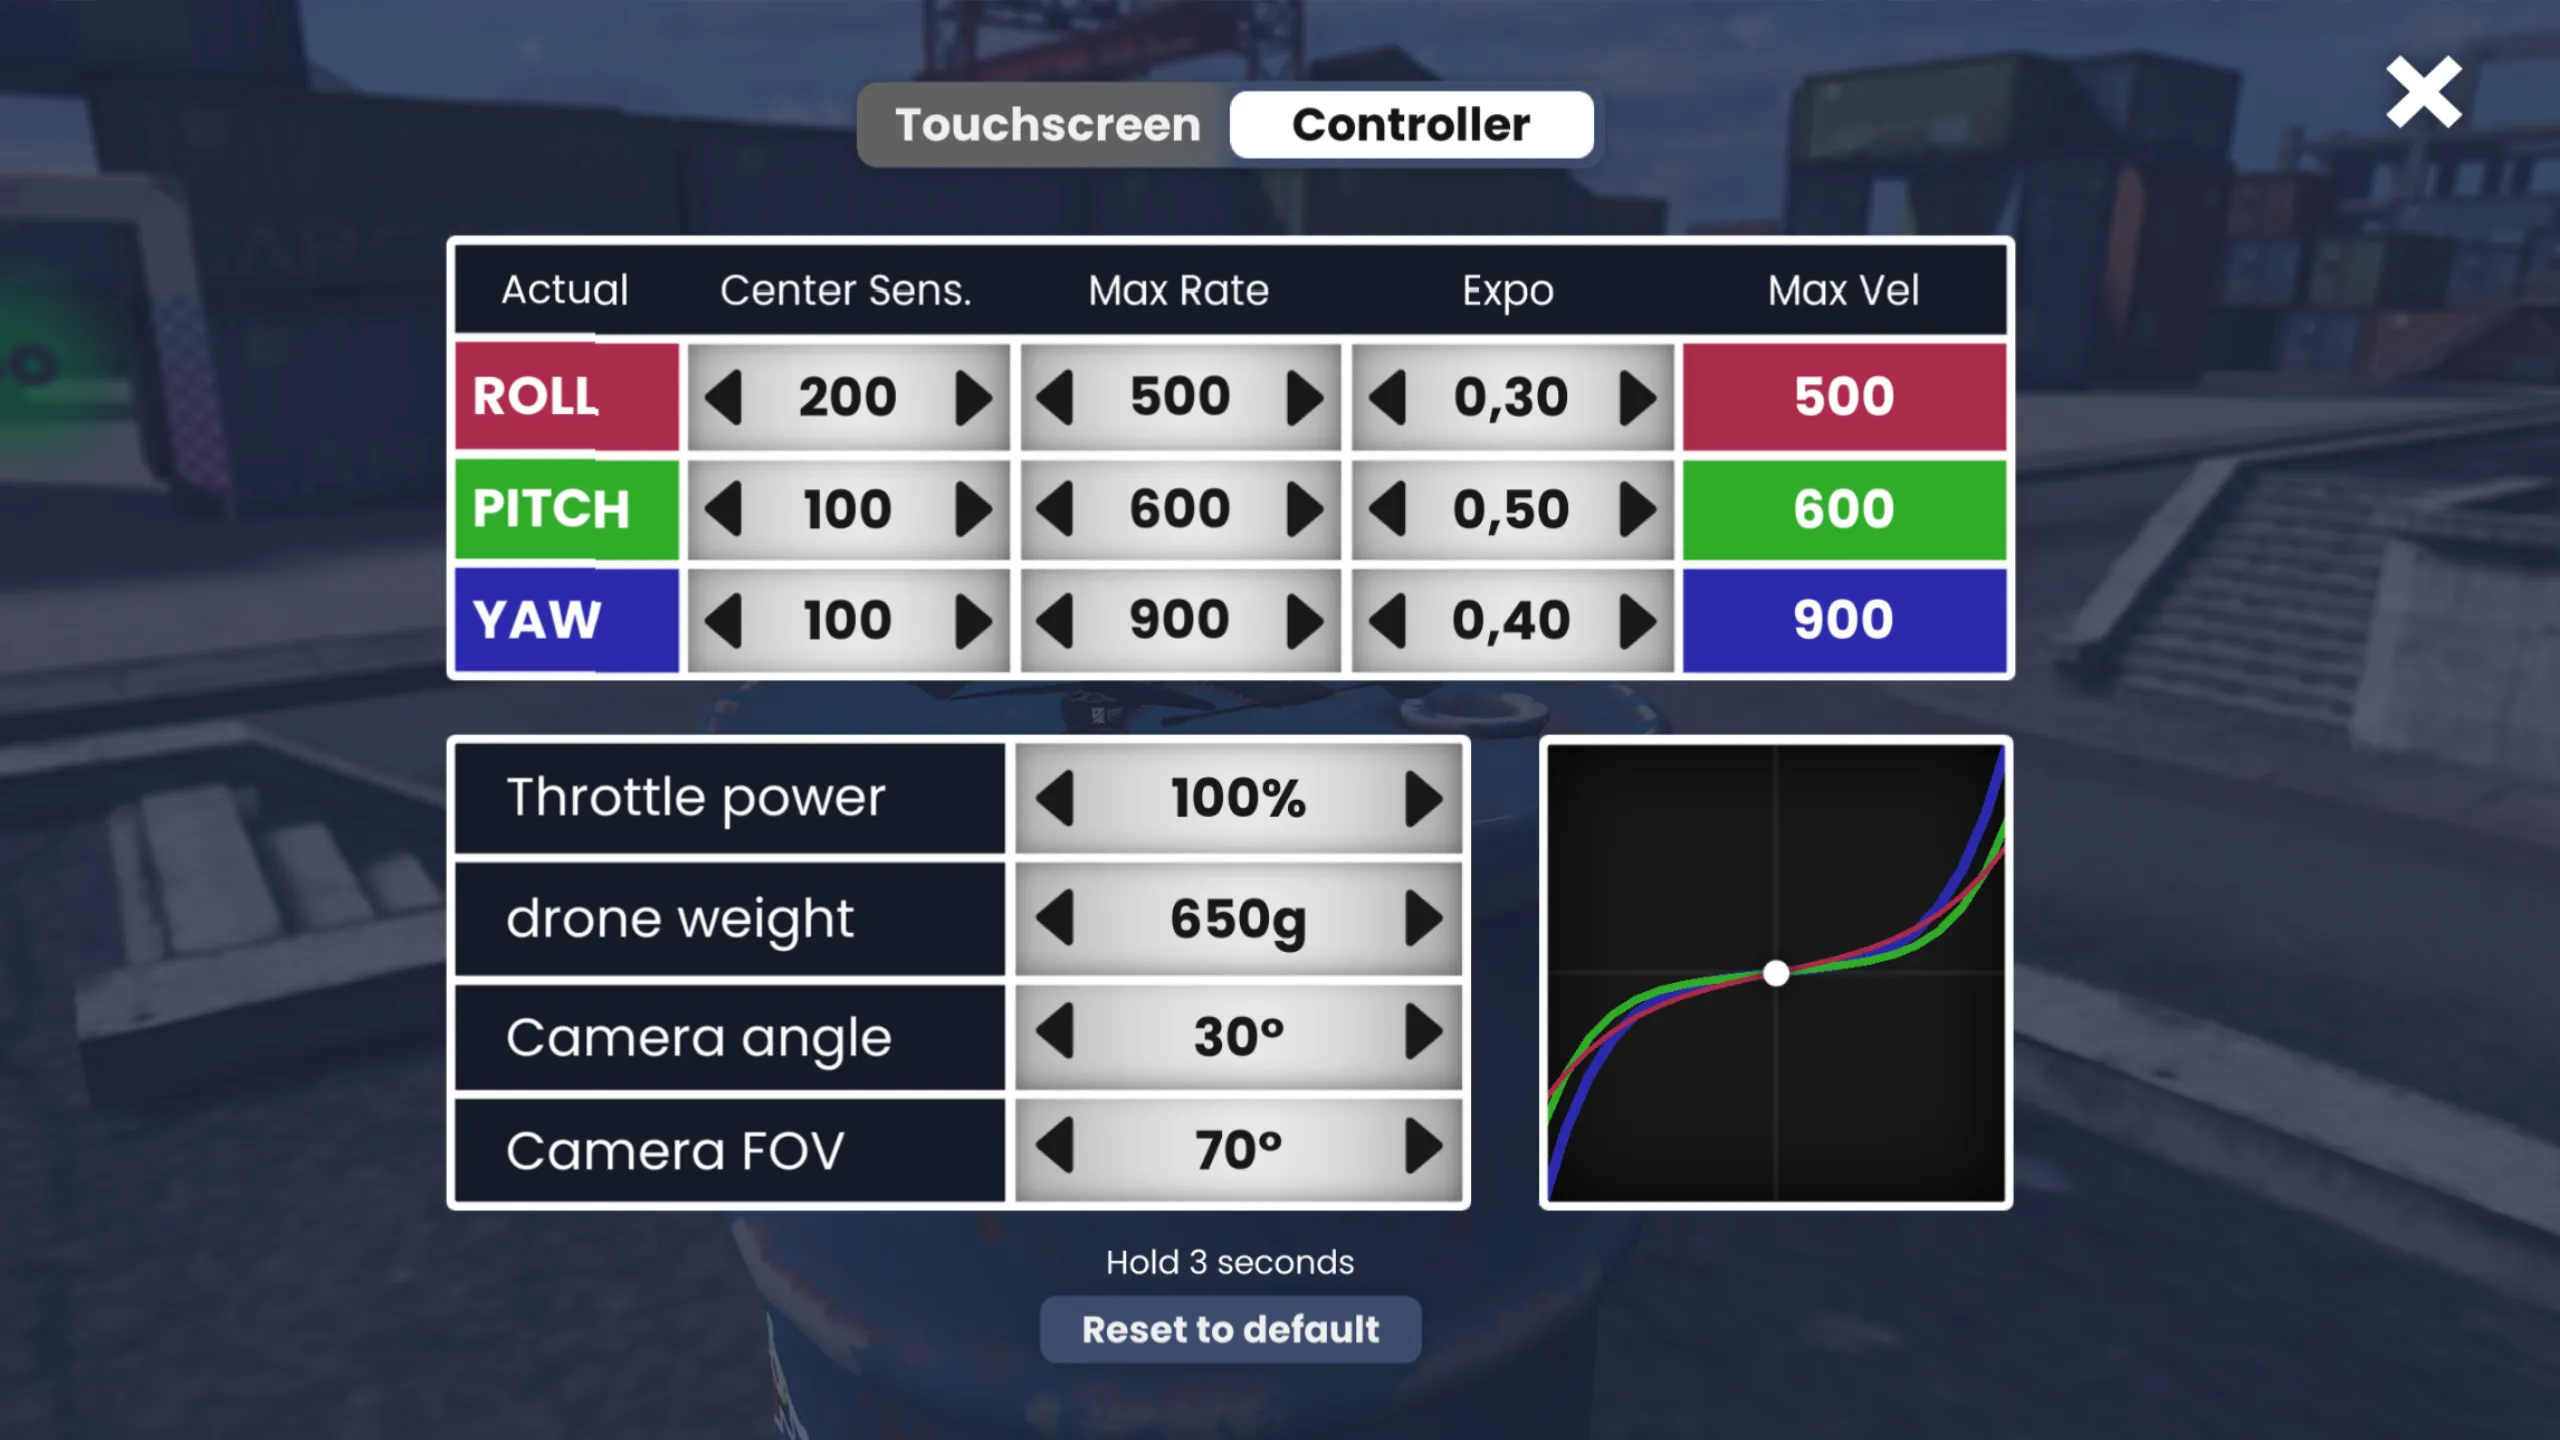
Task: Click the left arrow to decrease Throttle power
Action: (1057, 798)
